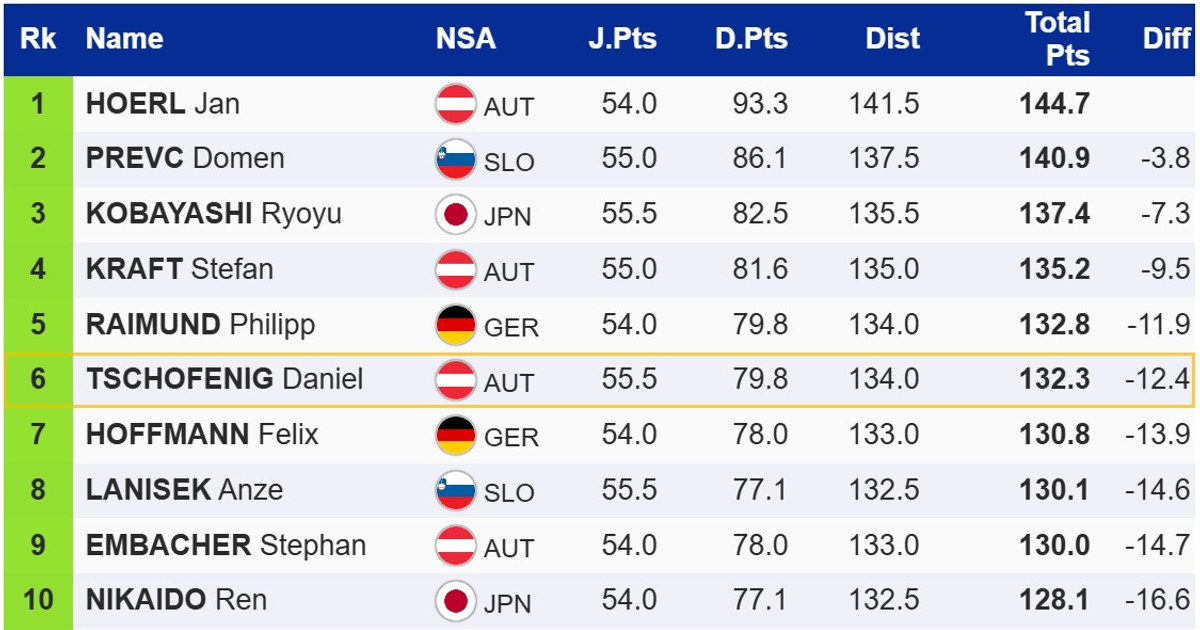Select PREVC Domen total points 140.9
Screen dimensions: 1200x630
click(x=1054, y=159)
